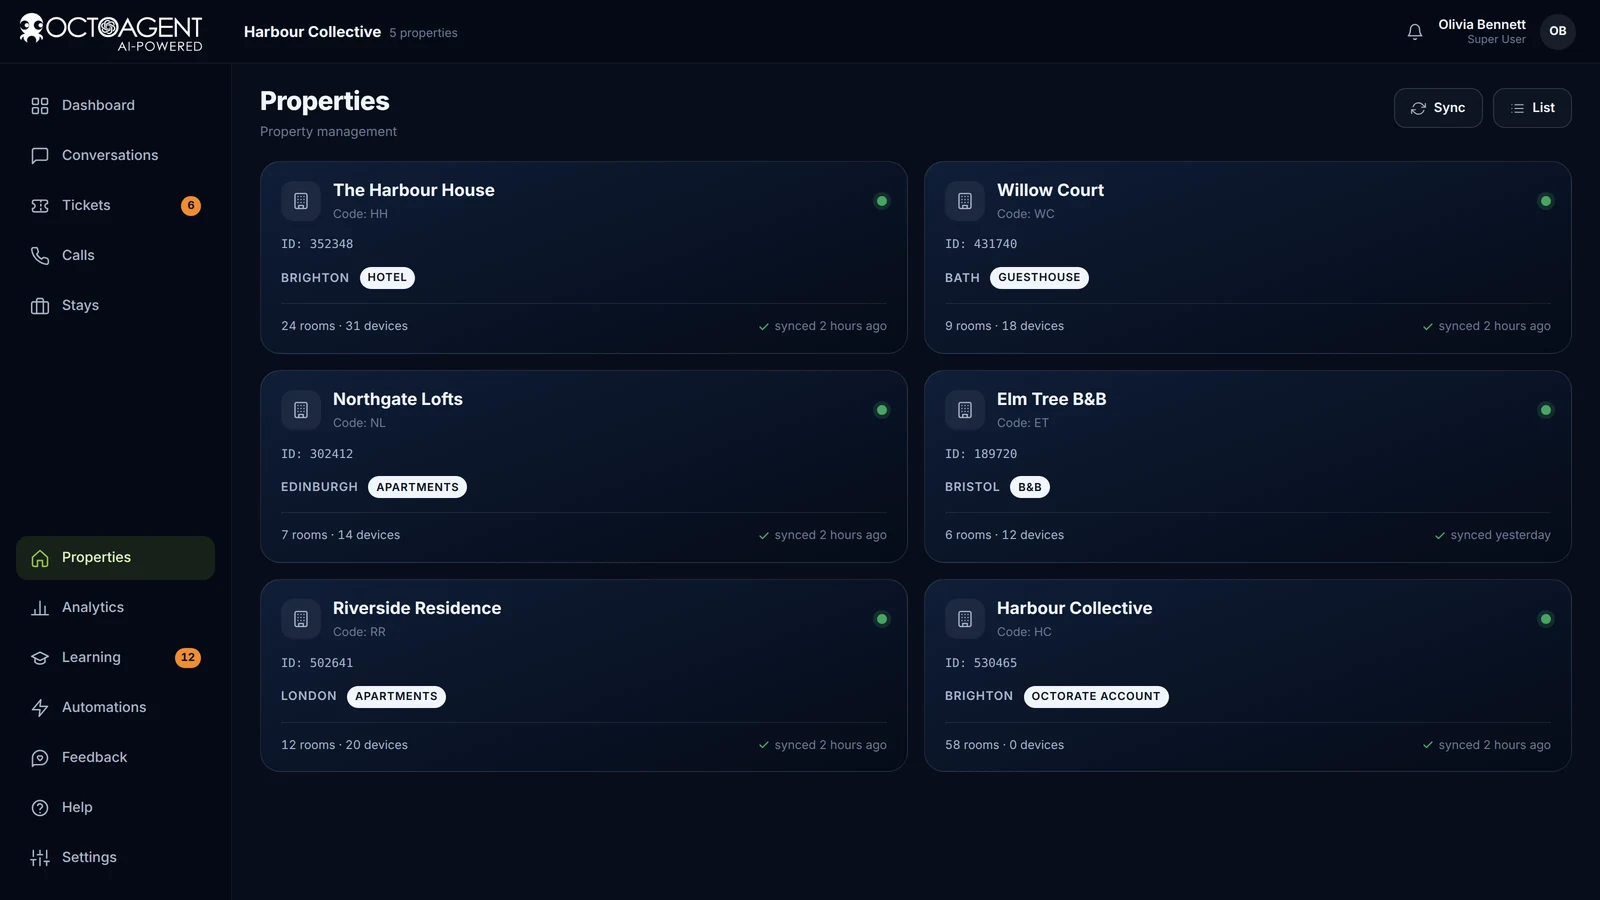Click '58 rooms · 0 devices' text

[x=1004, y=745]
